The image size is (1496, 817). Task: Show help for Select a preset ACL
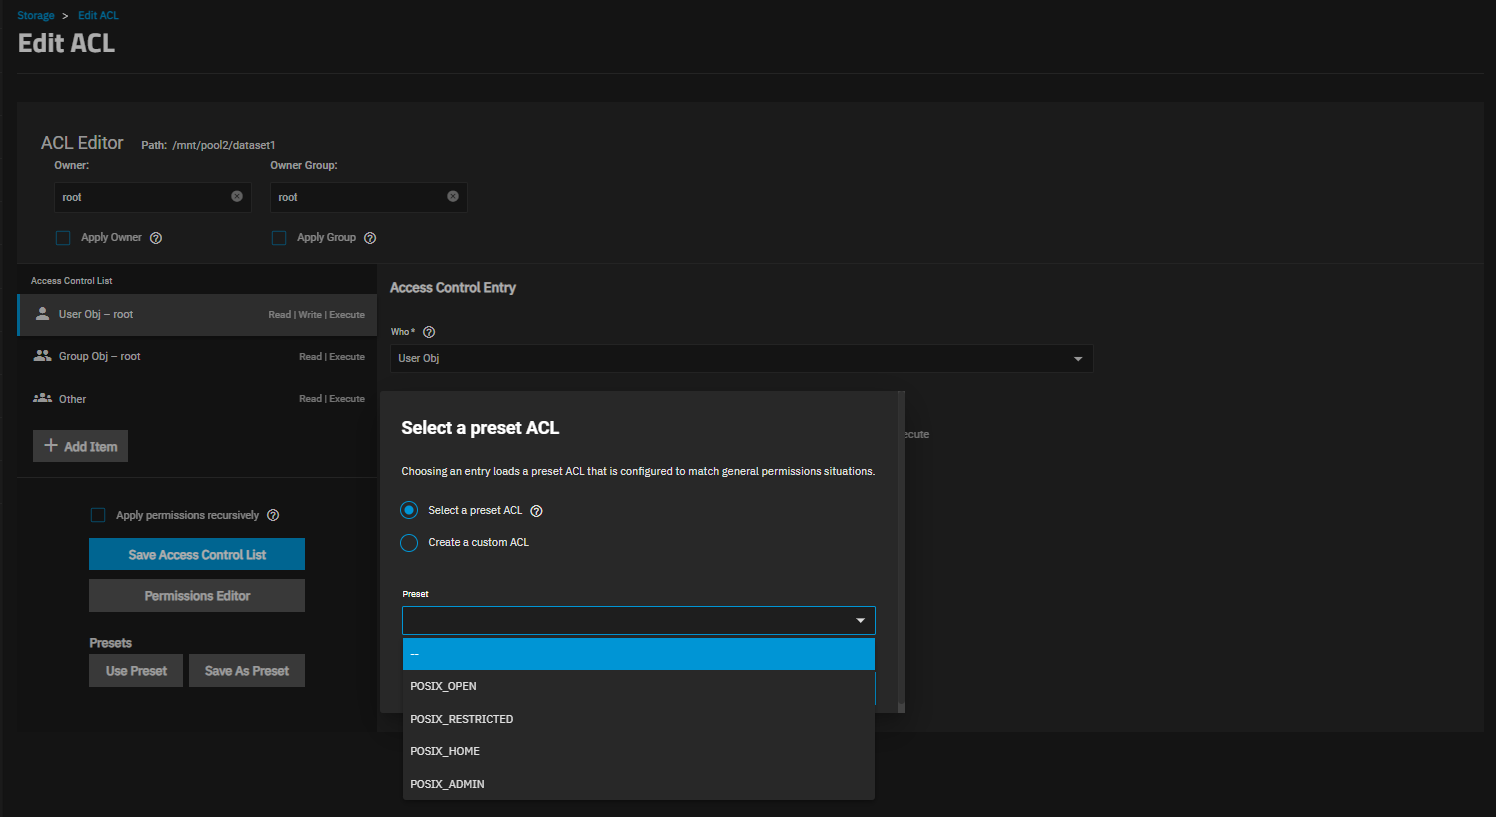536,511
